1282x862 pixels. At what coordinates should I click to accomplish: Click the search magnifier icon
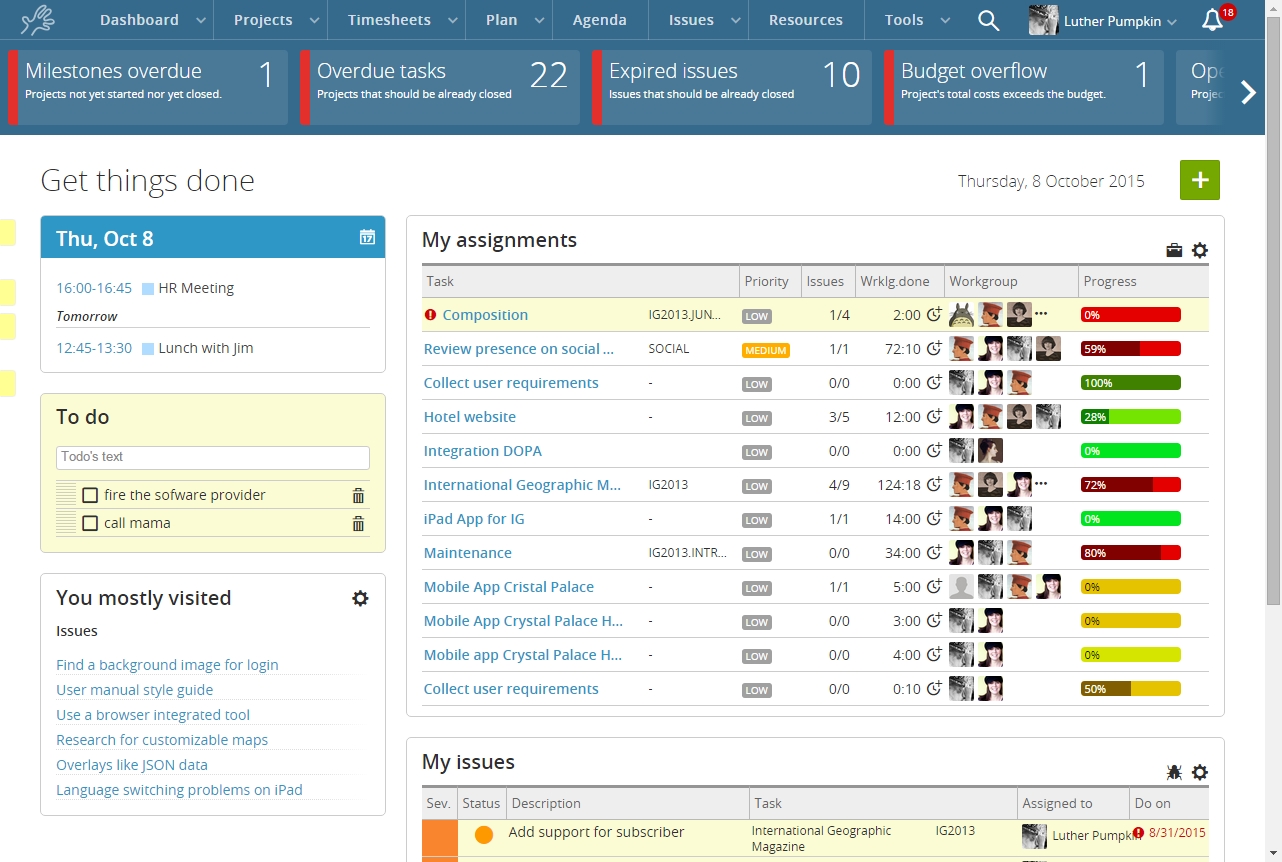988,20
